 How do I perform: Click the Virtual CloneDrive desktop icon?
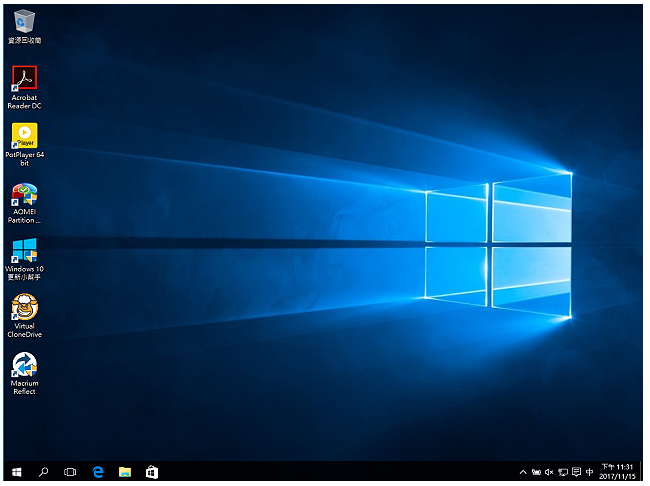click(x=24, y=307)
